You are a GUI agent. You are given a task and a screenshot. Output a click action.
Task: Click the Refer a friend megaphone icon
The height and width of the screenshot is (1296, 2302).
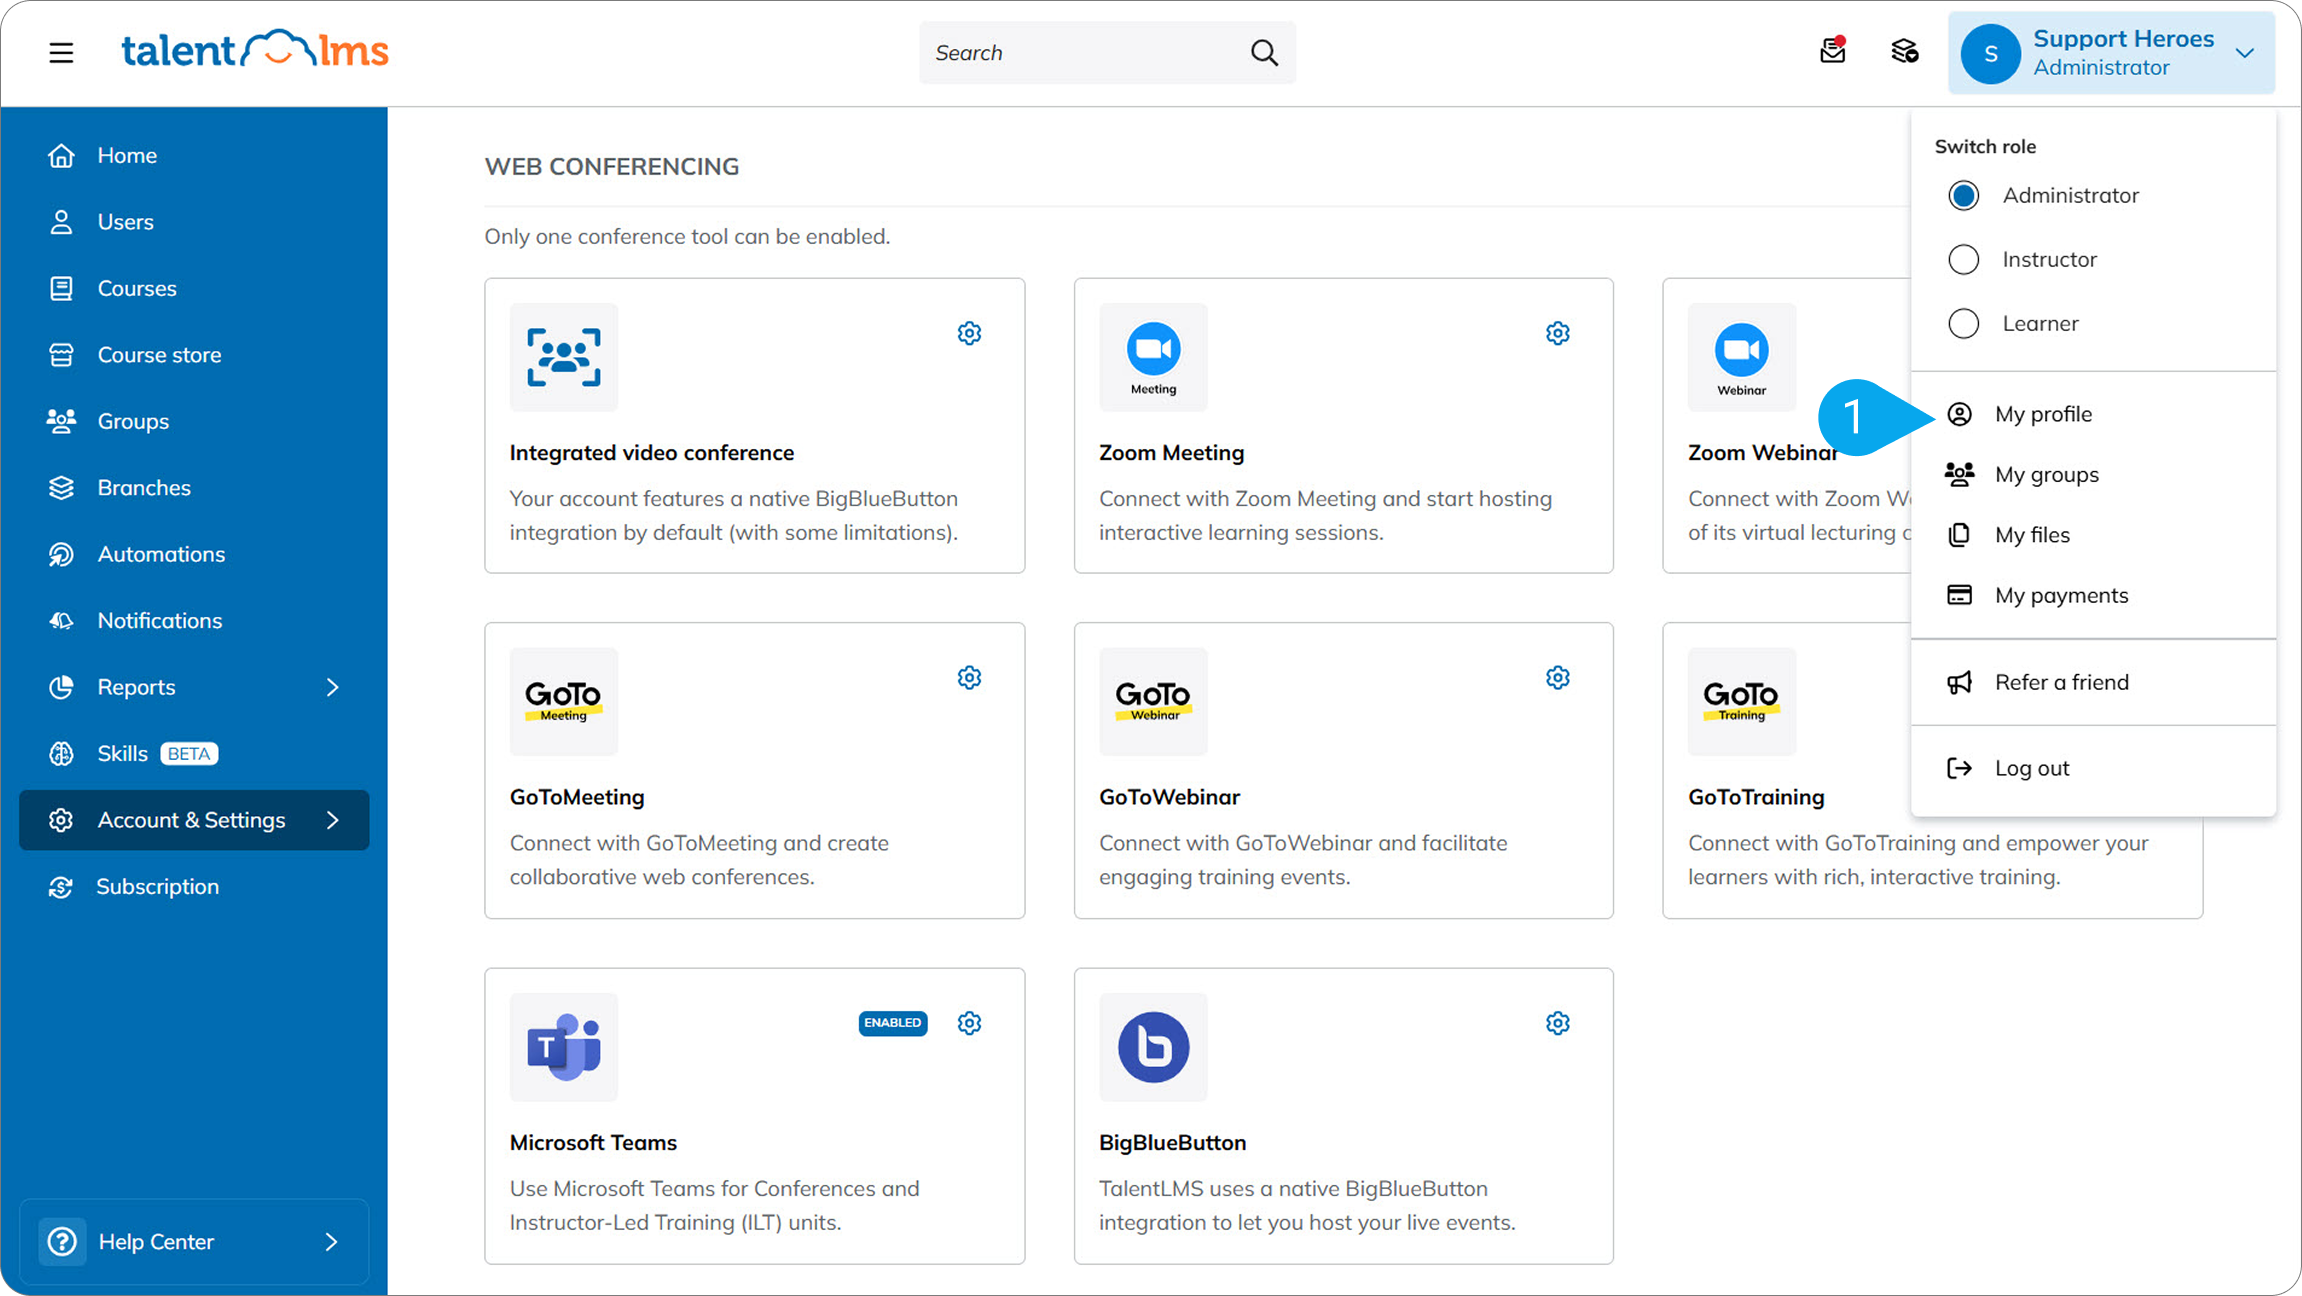[1959, 682]
